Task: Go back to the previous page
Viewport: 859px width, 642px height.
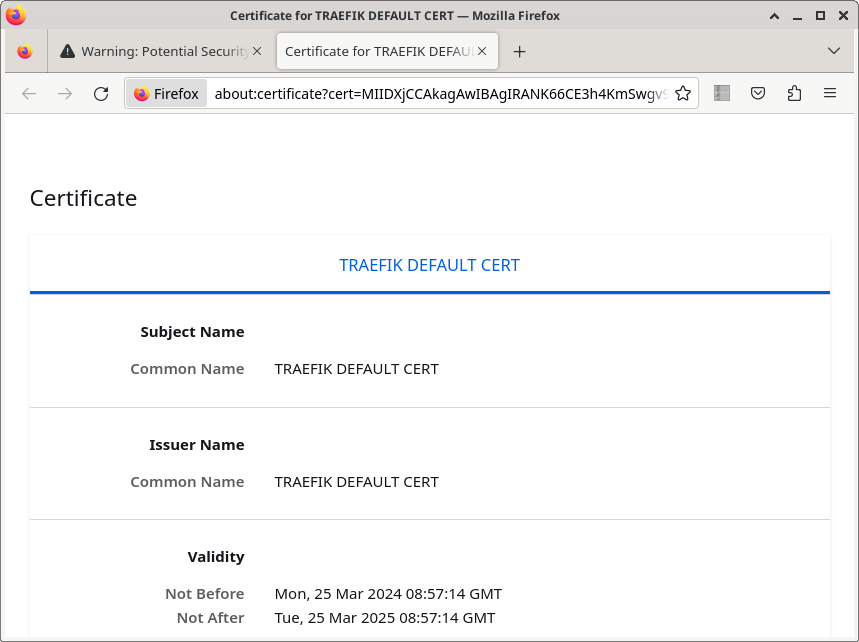Action: click(x=29, y=94)
